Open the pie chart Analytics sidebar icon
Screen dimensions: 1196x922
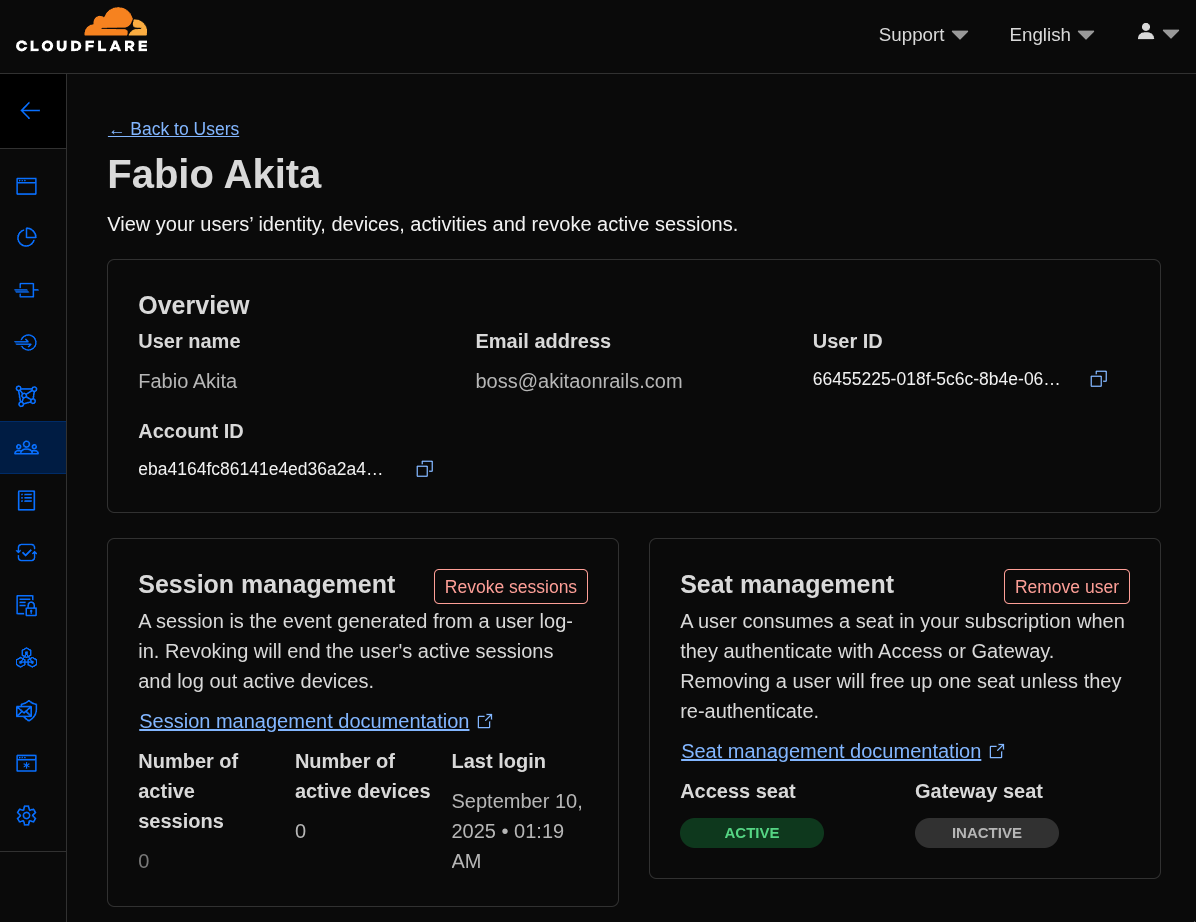[x=27, y=238]
